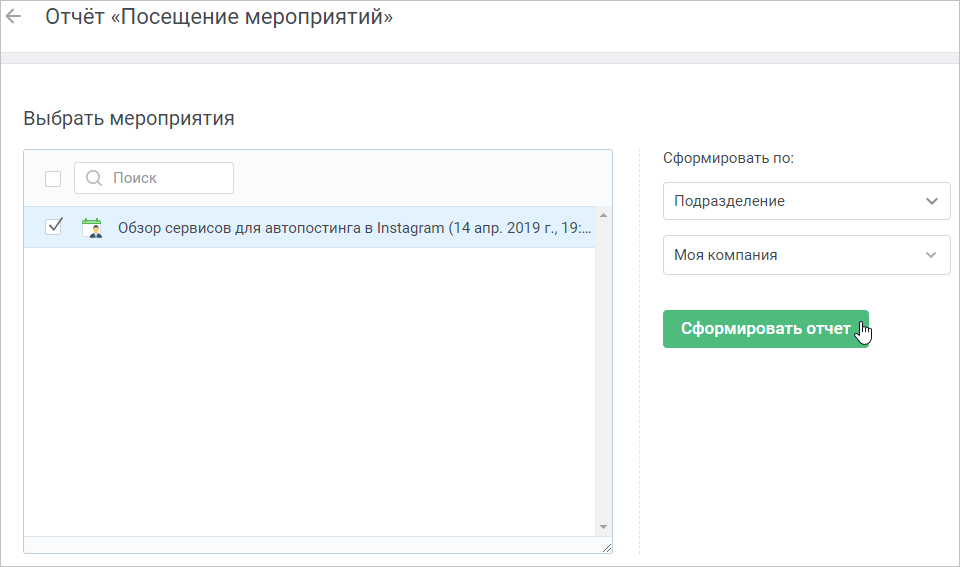Click the Сформировать отчет button

(x=765, y=329)
